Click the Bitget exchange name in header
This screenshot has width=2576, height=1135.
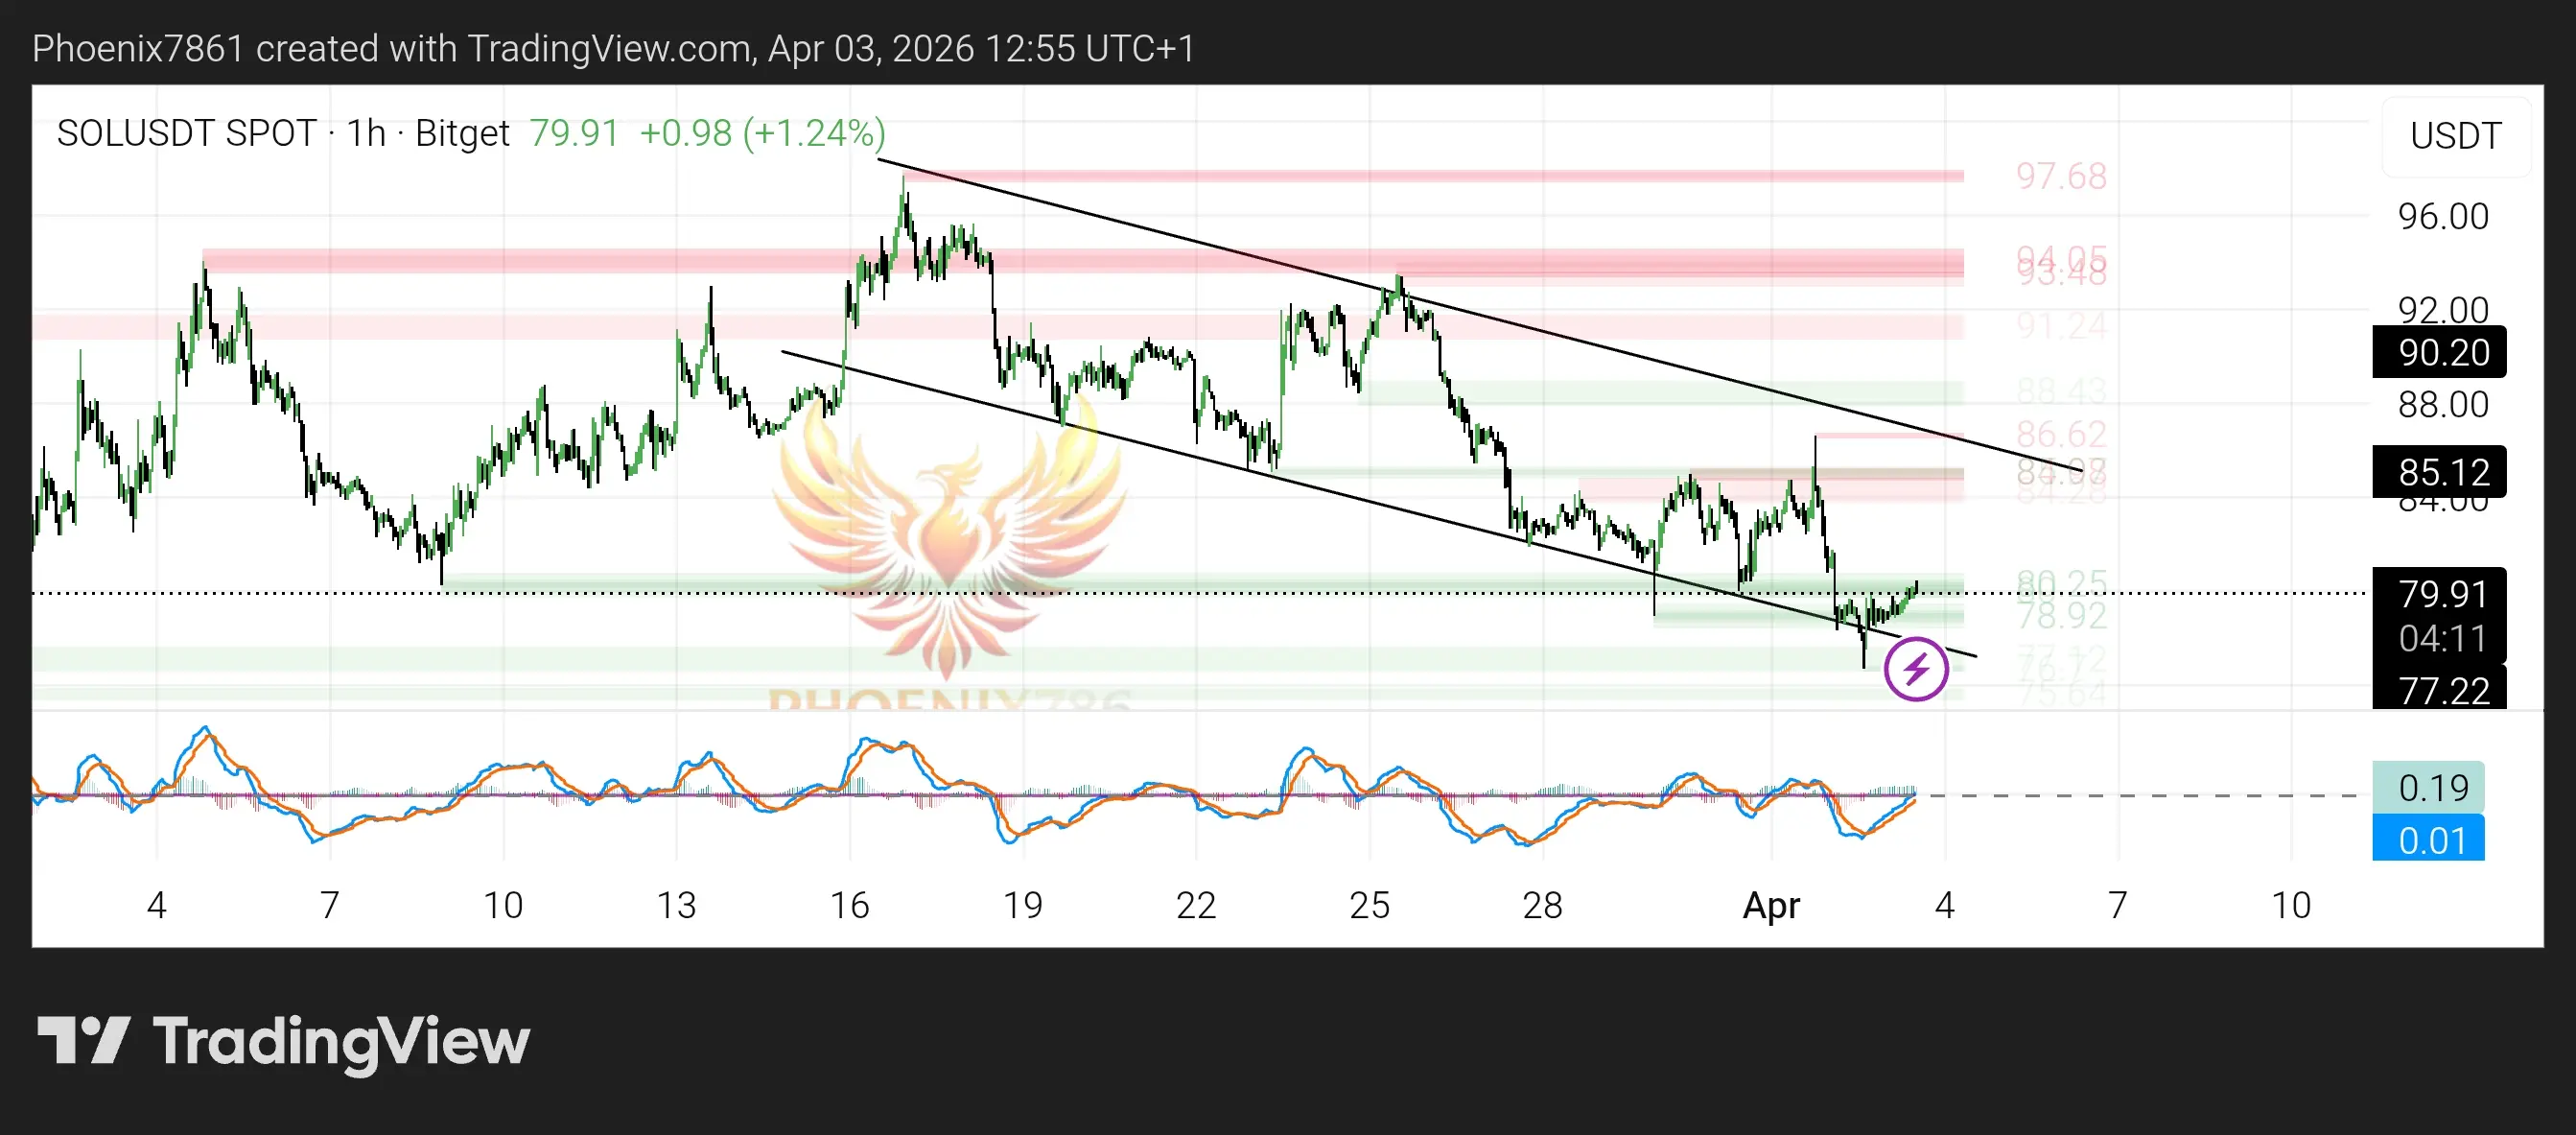[462, 133]
